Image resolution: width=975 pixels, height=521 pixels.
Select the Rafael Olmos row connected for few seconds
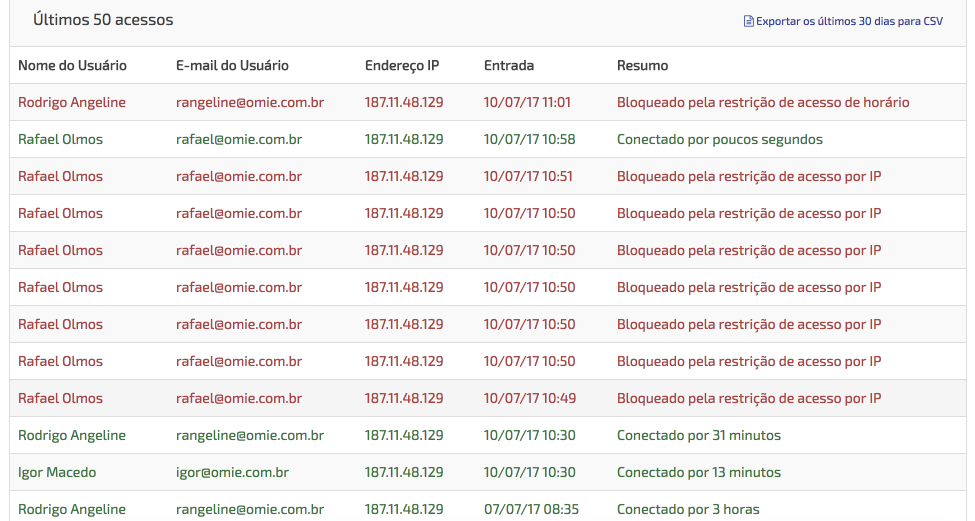(x=488, y=139)
